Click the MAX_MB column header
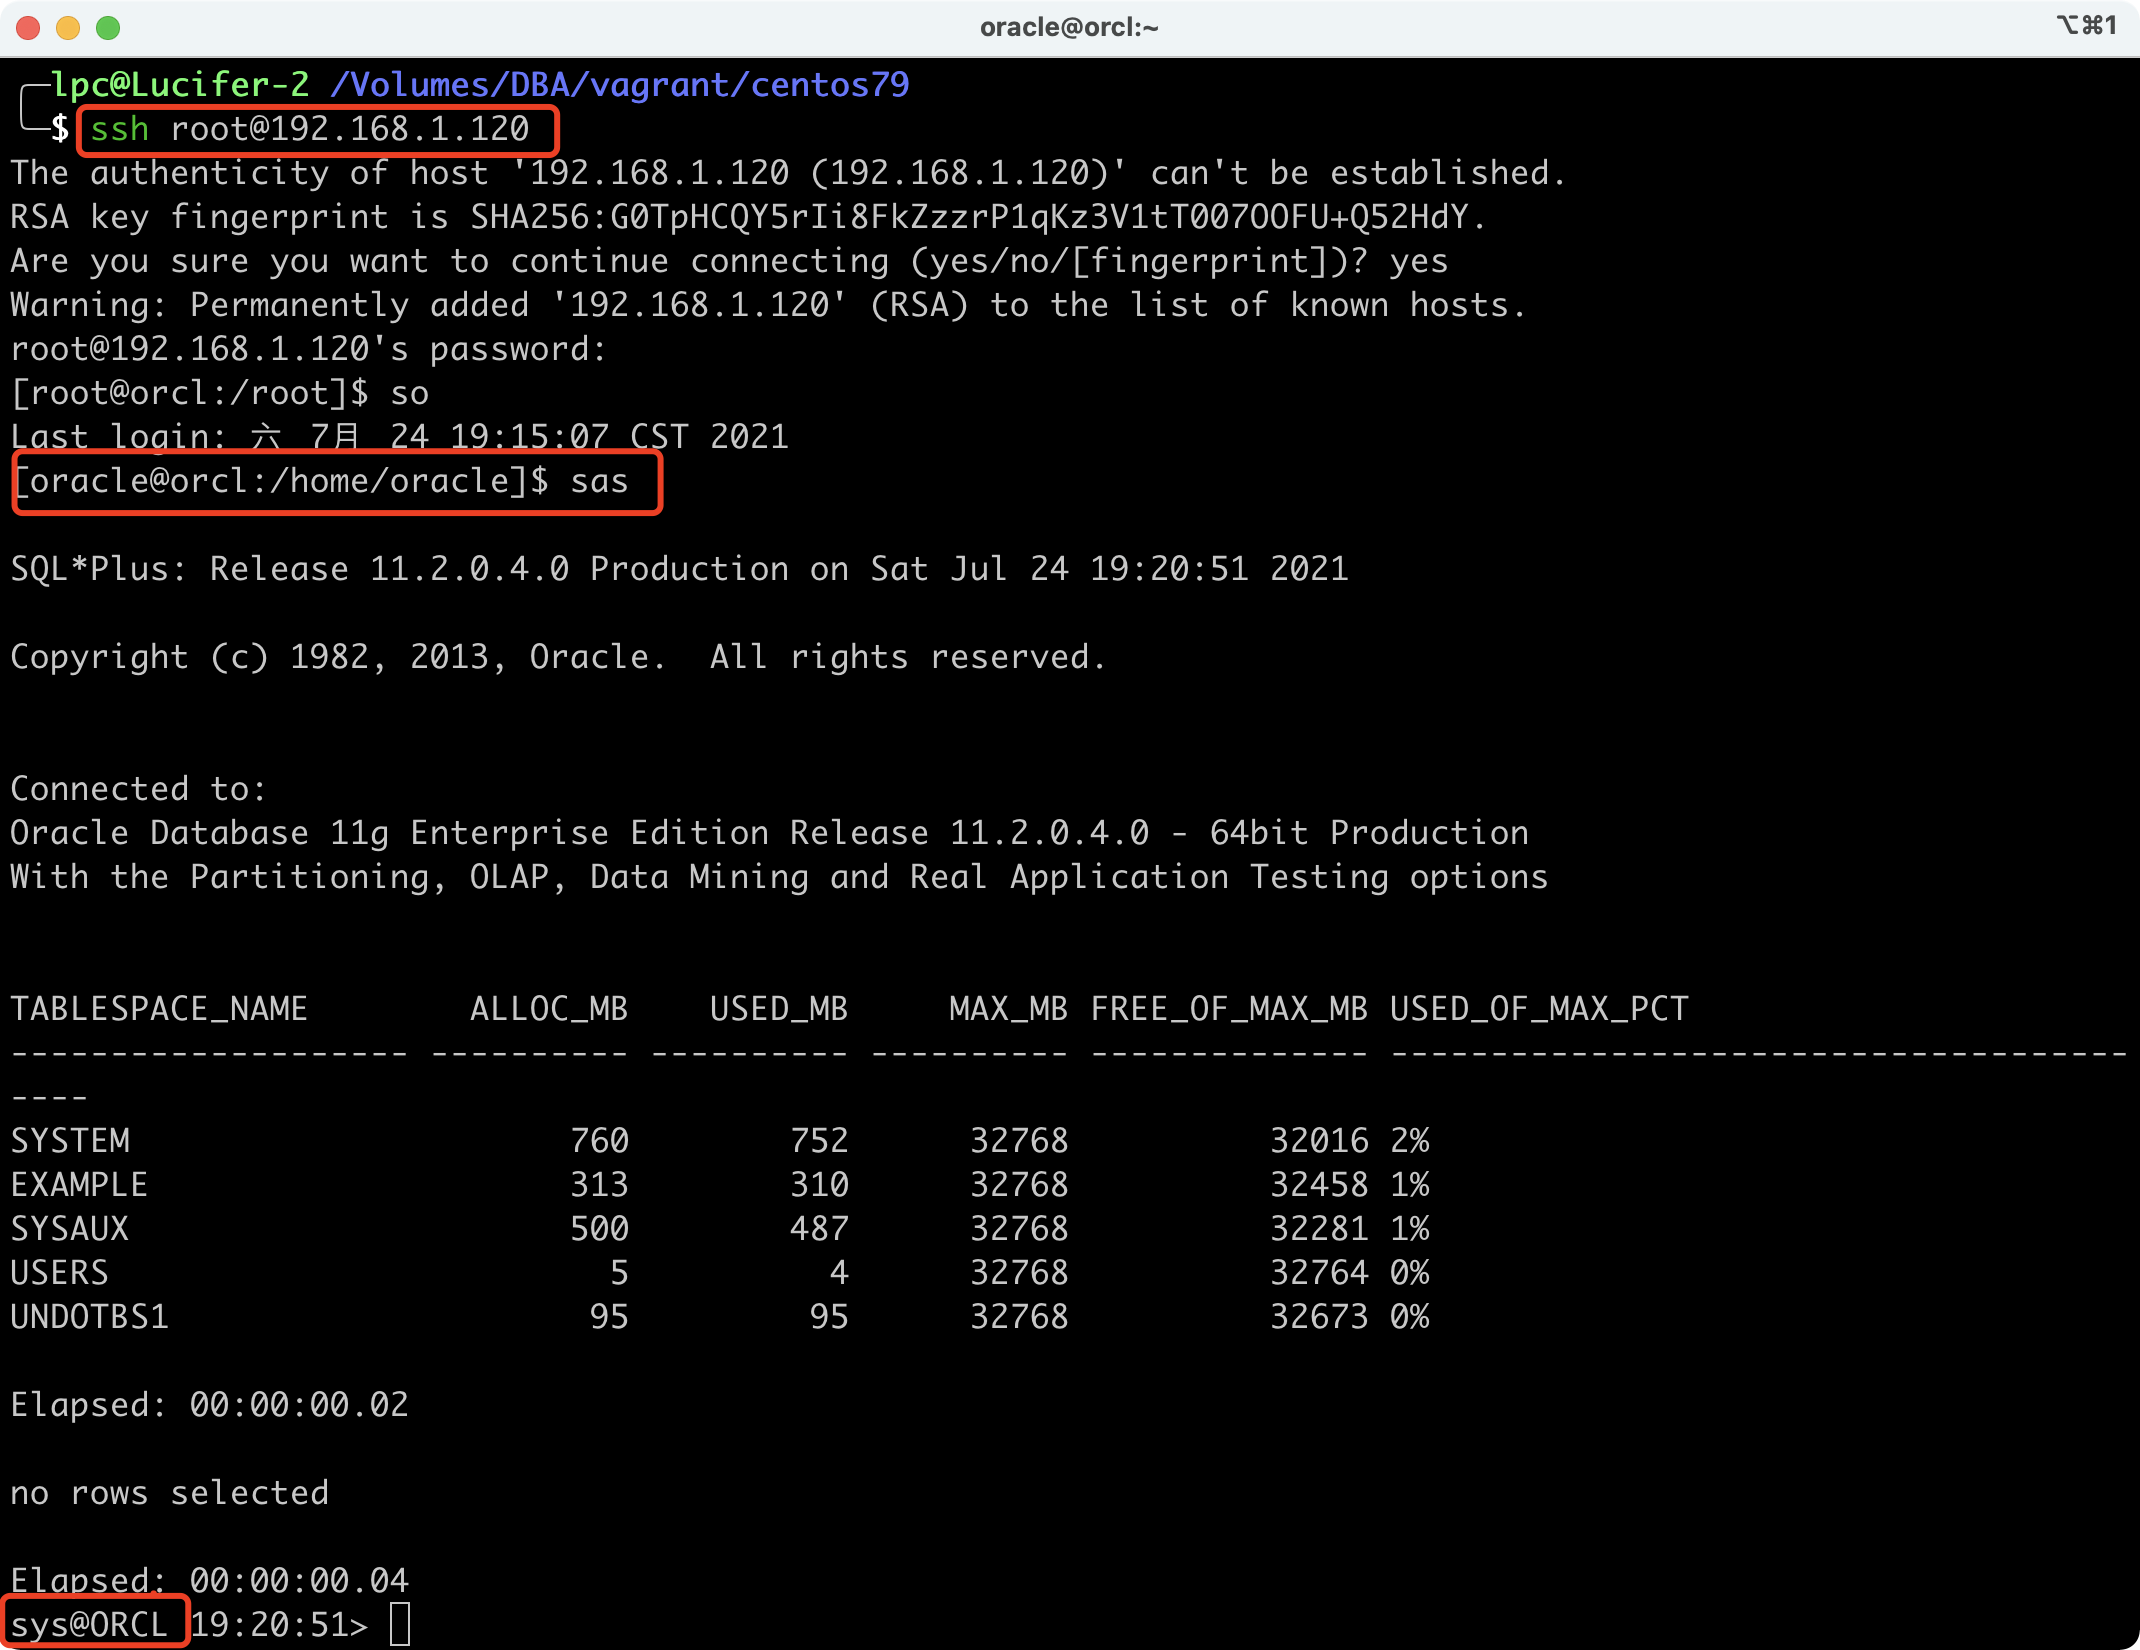 1009,1009
